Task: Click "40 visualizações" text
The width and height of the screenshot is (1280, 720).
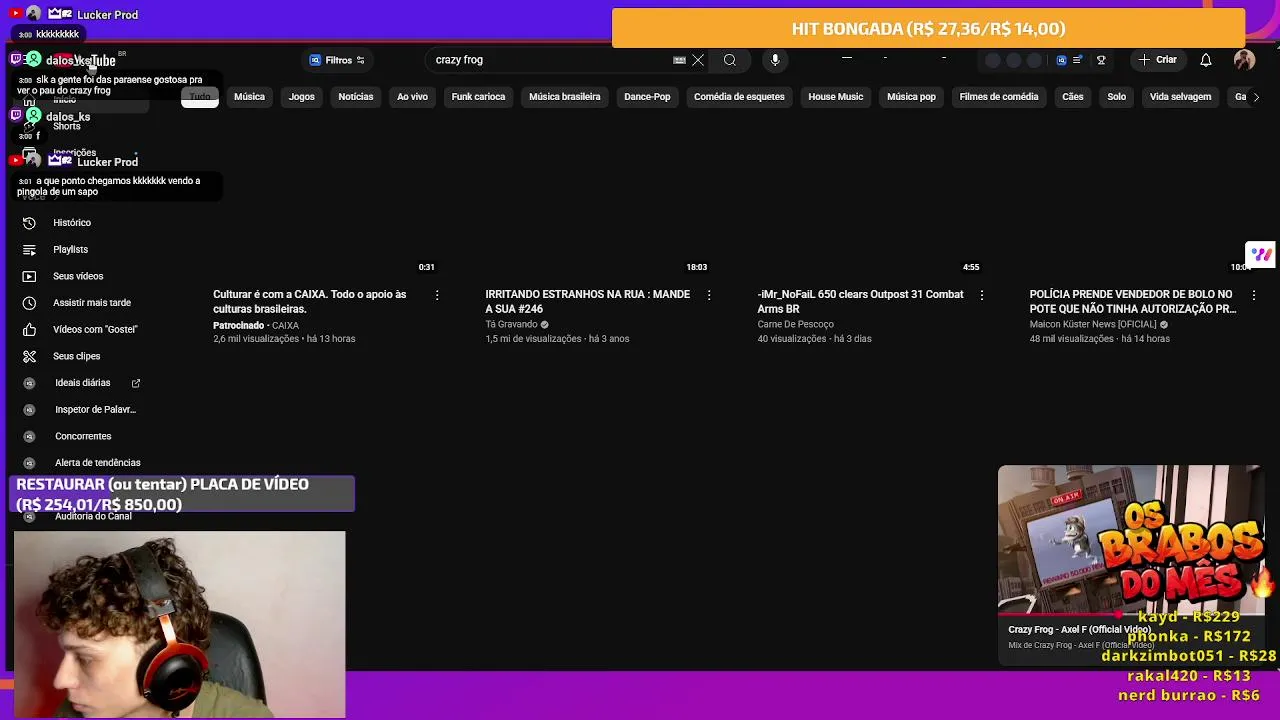Action: (791, 339)
